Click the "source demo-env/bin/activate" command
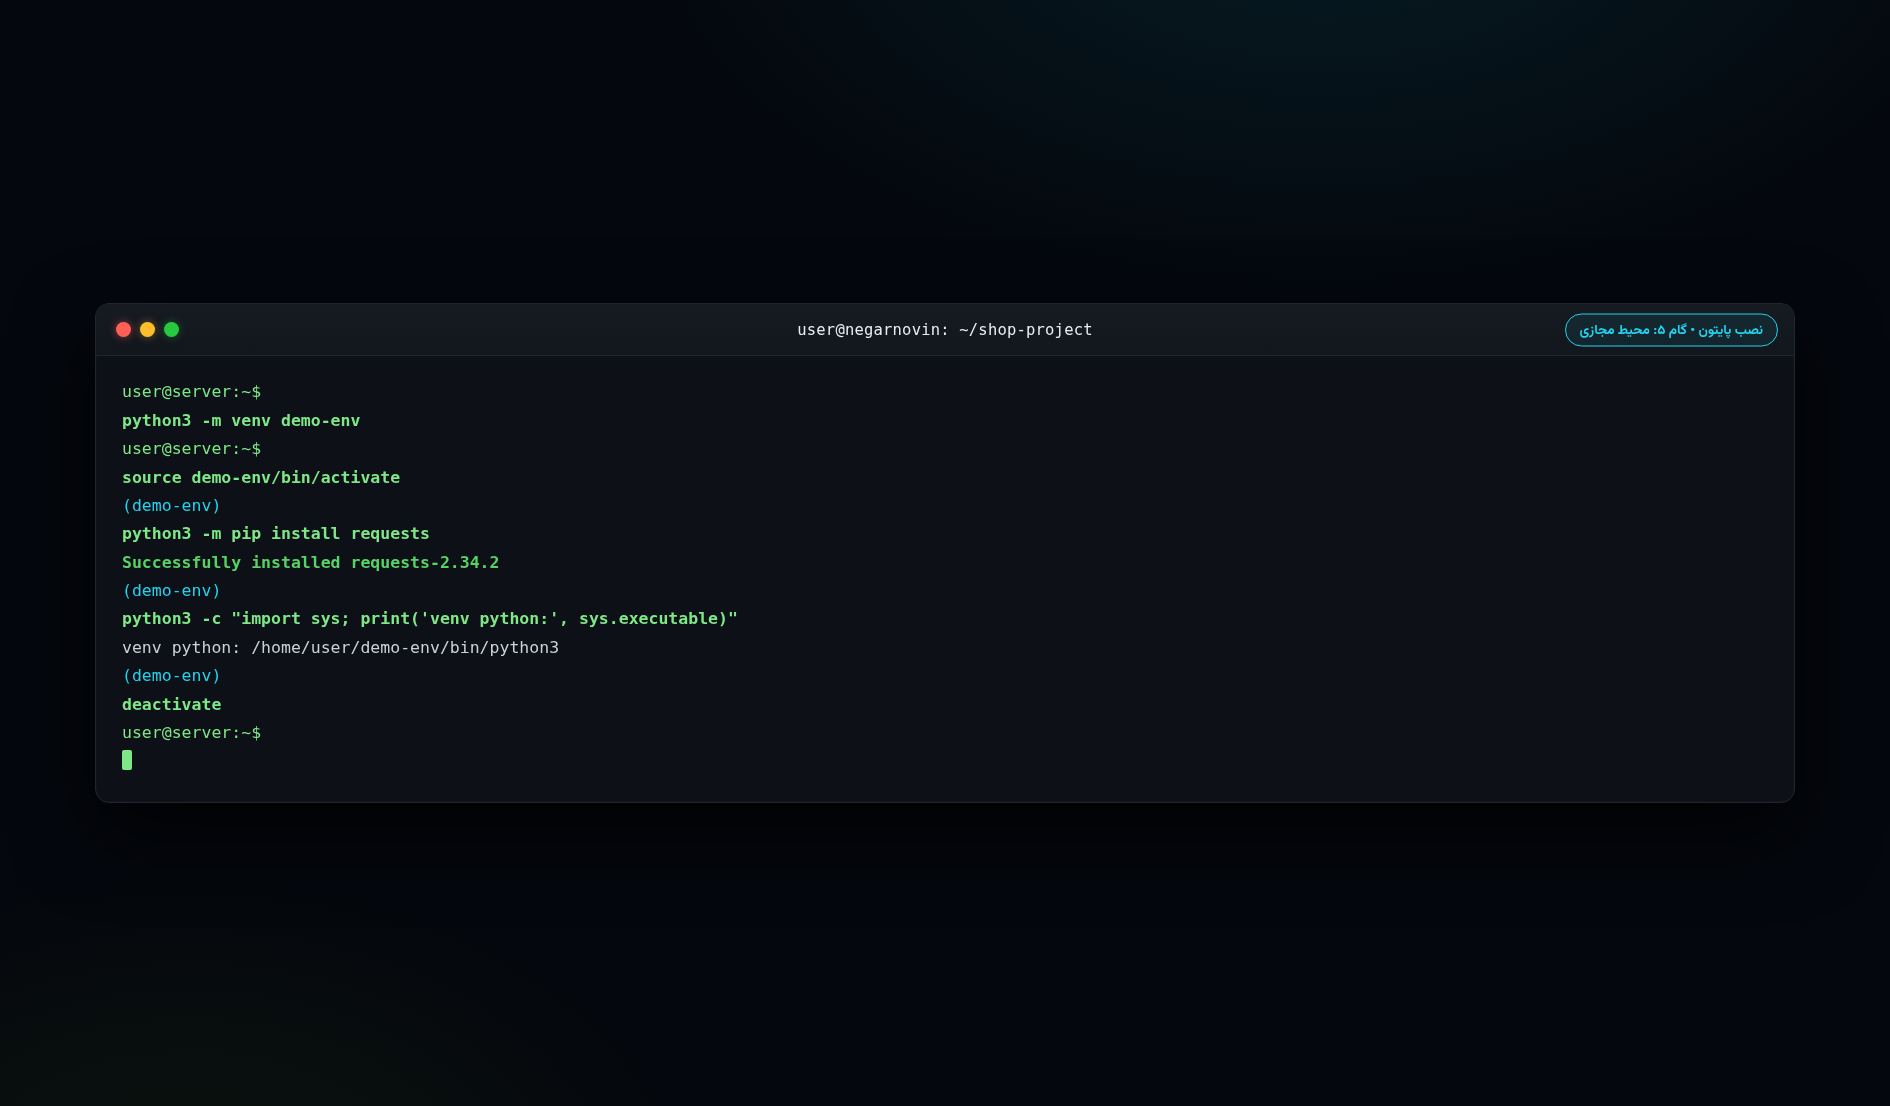The image size is (1890, 1106). click(x=261, y=478)
